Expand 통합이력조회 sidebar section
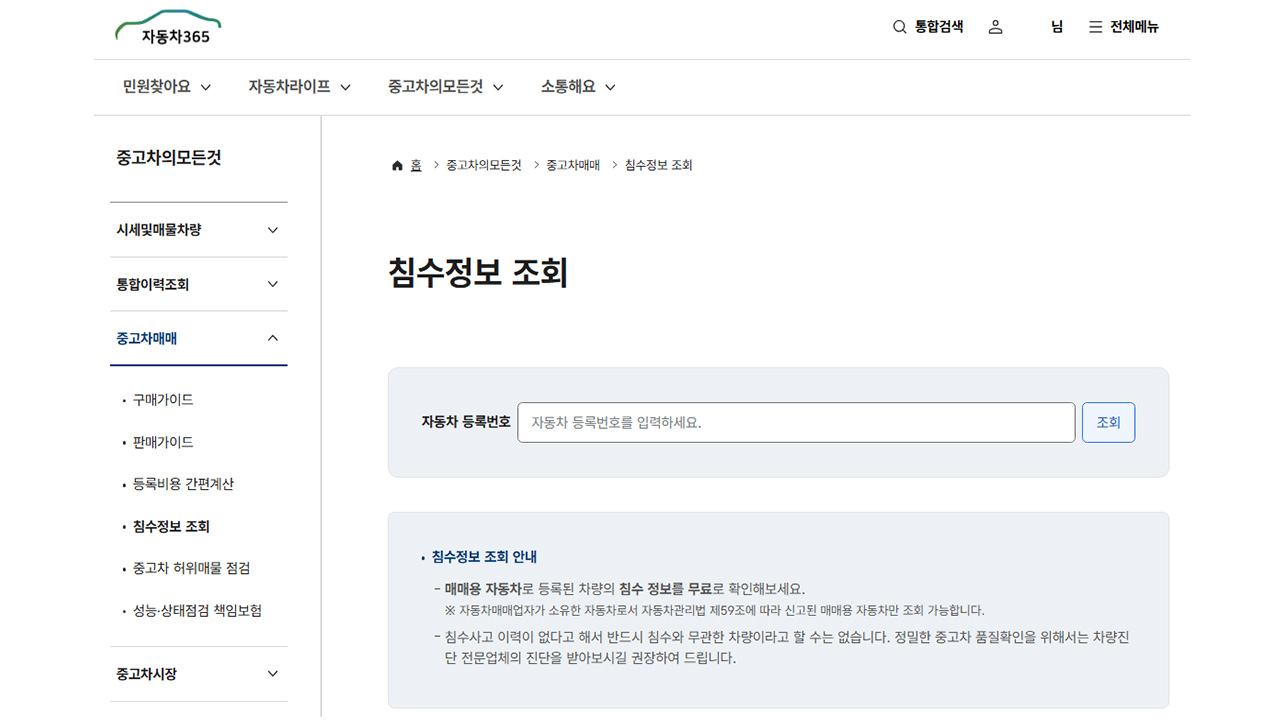Viewport: 1280px width, 720px height. point(199,284)
